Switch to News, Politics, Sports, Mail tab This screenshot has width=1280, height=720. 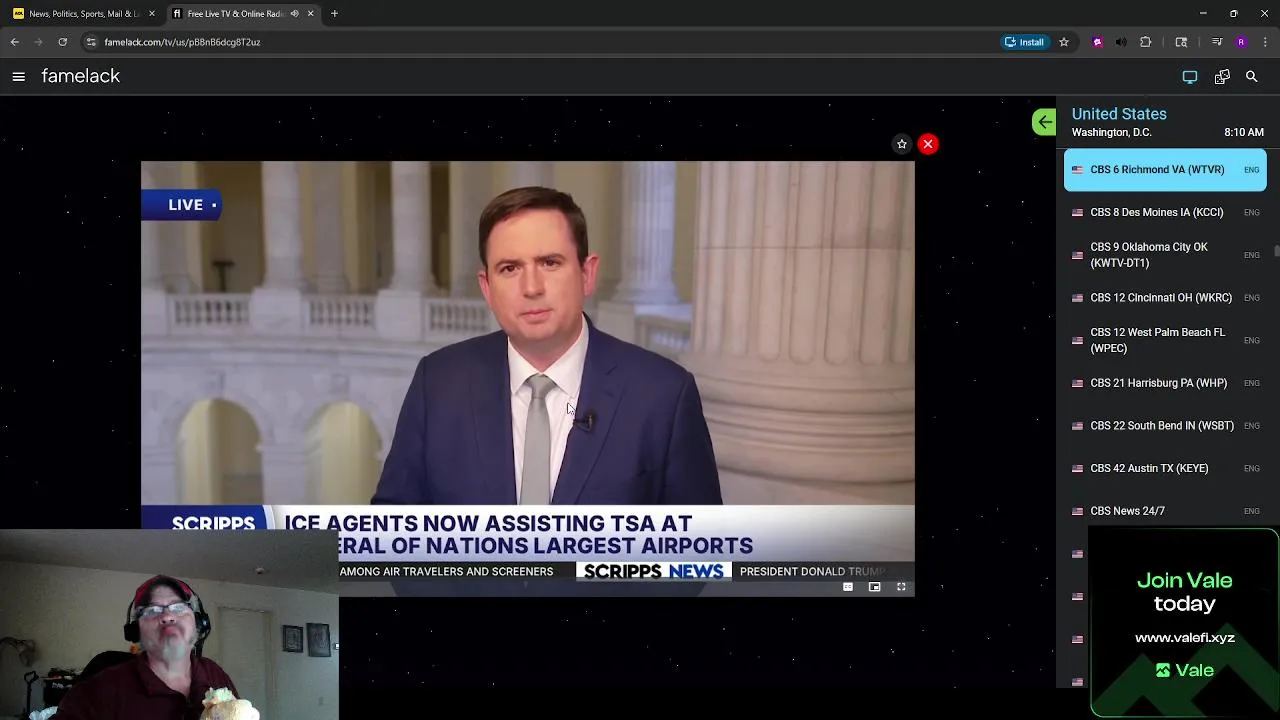[x=83, y=14]
